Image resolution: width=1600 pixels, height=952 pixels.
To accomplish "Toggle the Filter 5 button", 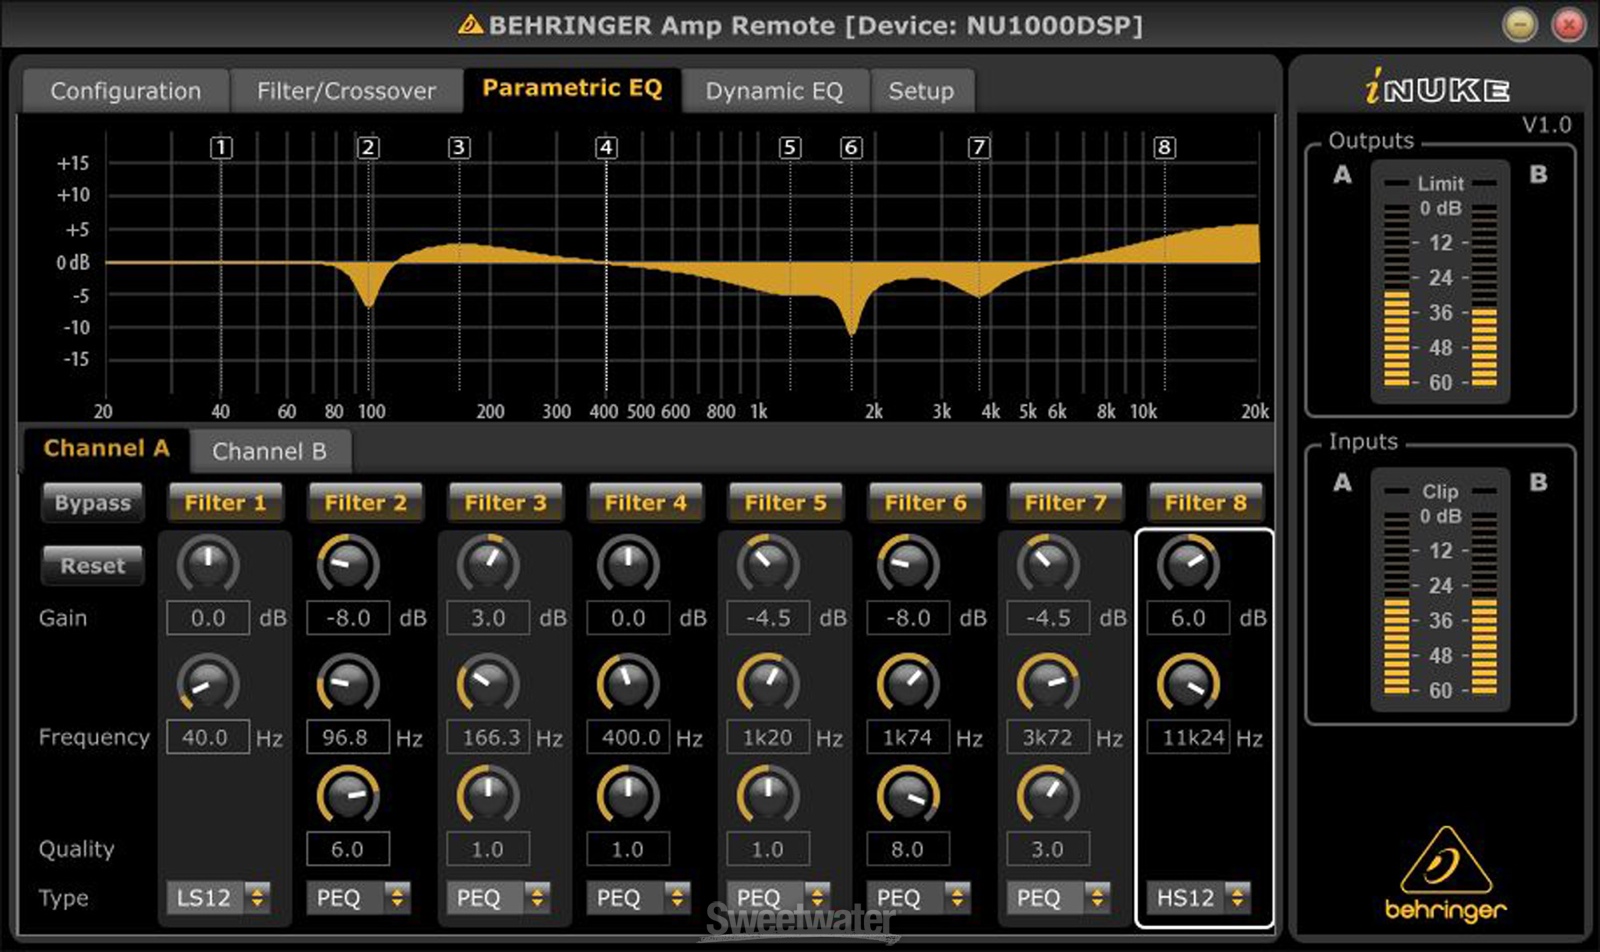I will (785, 503).
